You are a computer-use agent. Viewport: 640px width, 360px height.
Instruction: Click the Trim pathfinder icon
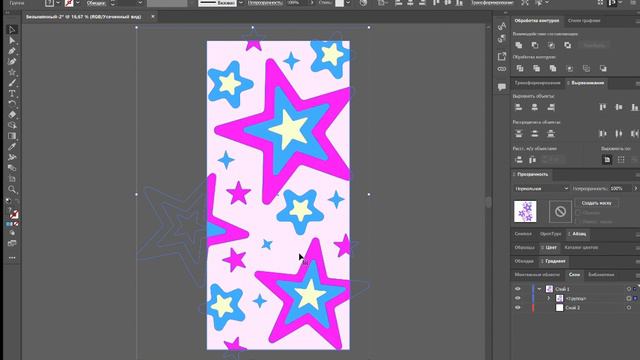pos(536,69)
